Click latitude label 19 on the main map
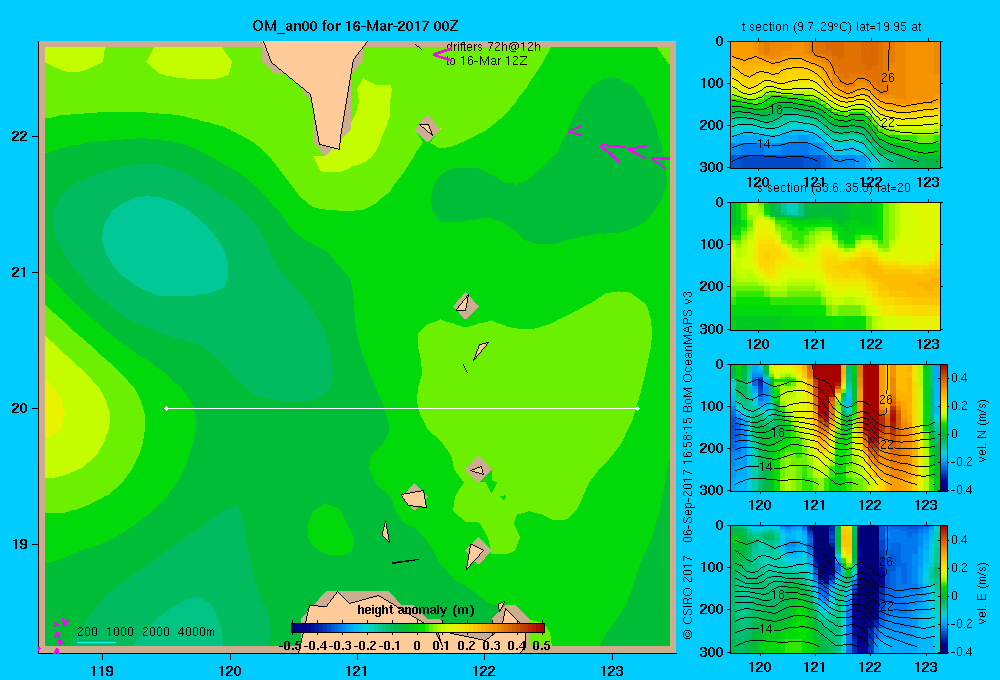This screenshot has height=680, width=1000. point(19,544)
